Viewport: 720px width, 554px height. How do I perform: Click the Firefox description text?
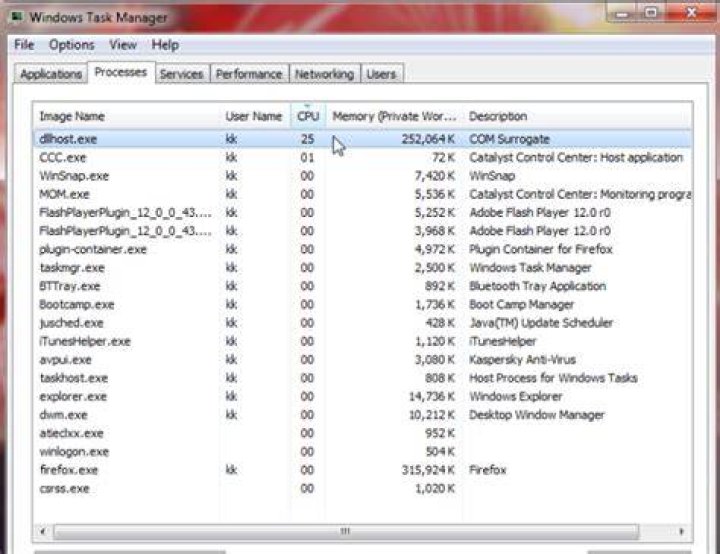[487, 470]
